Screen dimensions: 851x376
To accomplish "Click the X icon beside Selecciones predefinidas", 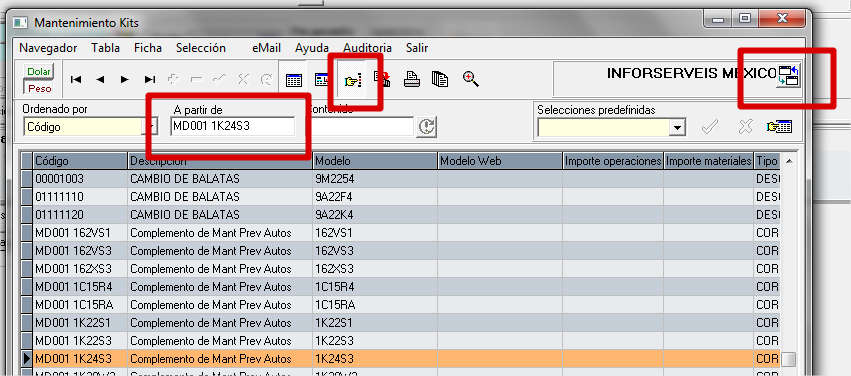I will pyautogui.click(x=746, y=127).
